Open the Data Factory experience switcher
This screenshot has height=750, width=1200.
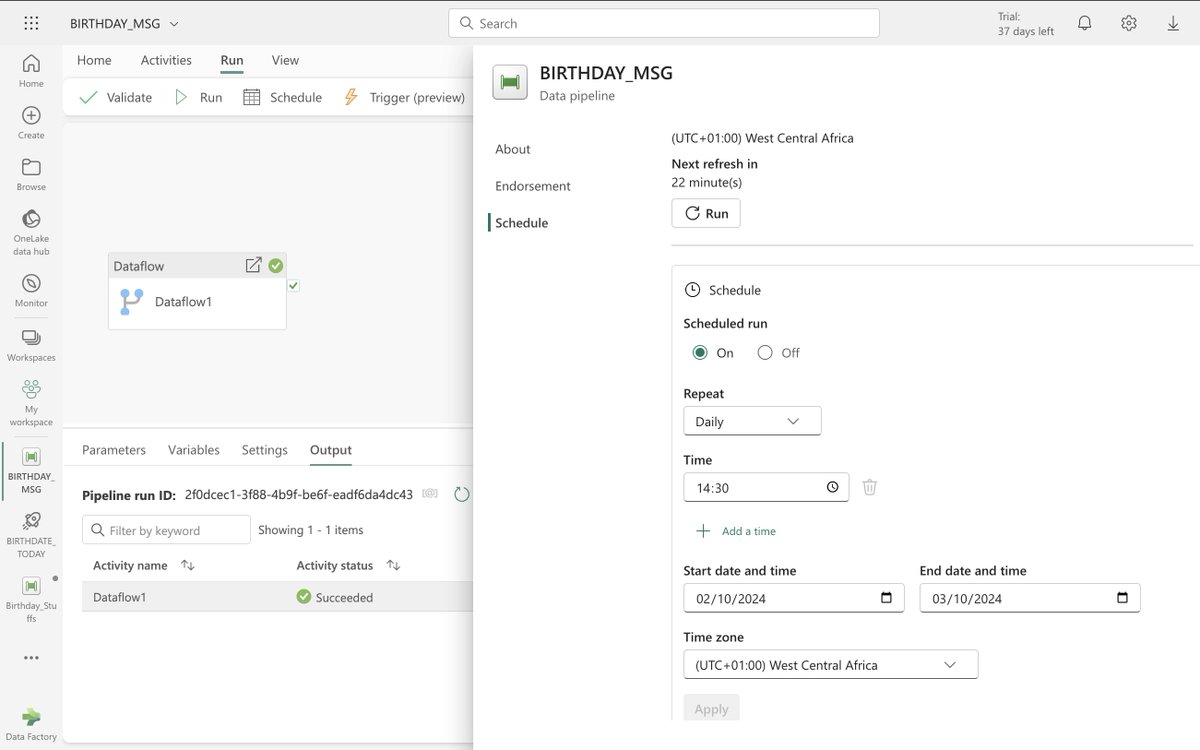tap(31, 725)
